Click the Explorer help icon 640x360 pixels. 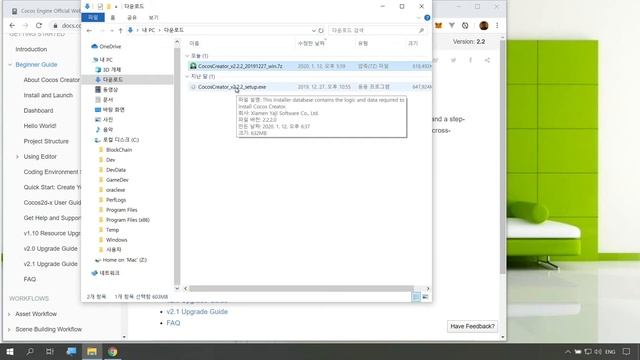427,18
